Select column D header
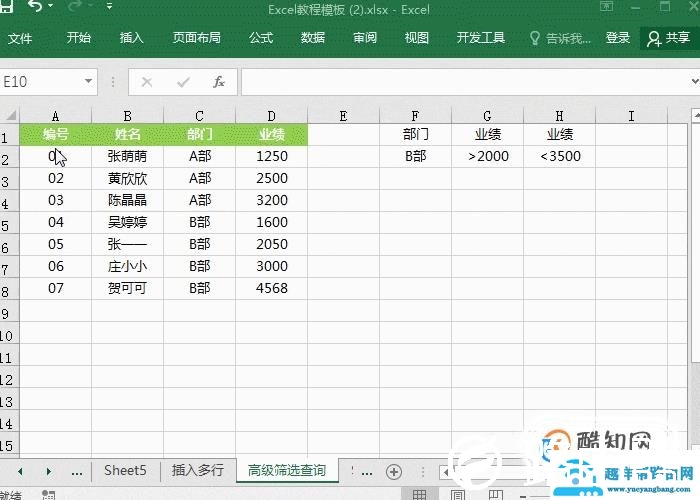700x500 pixels. pos(271,116)
